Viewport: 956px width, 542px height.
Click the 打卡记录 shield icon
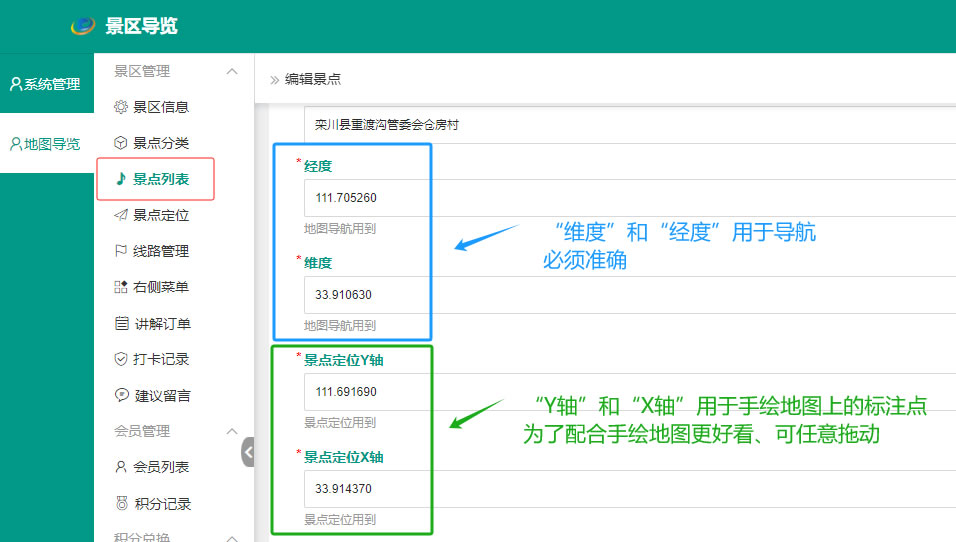[x=121, y=359]
